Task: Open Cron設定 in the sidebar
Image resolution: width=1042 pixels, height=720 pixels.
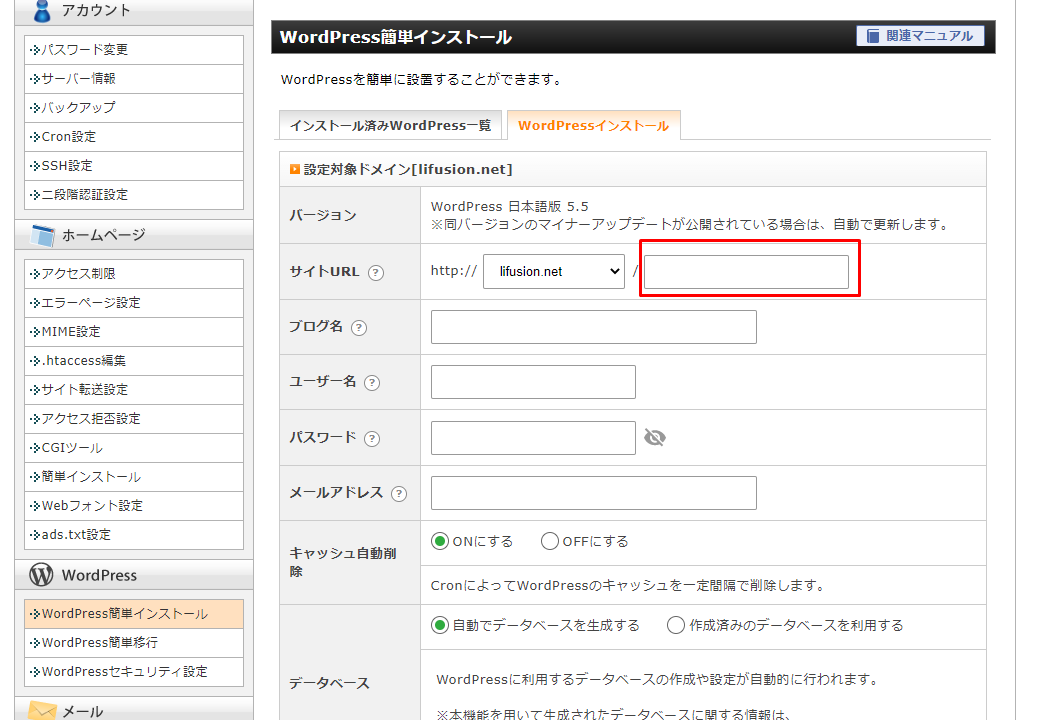Action: tap(134, 137)
